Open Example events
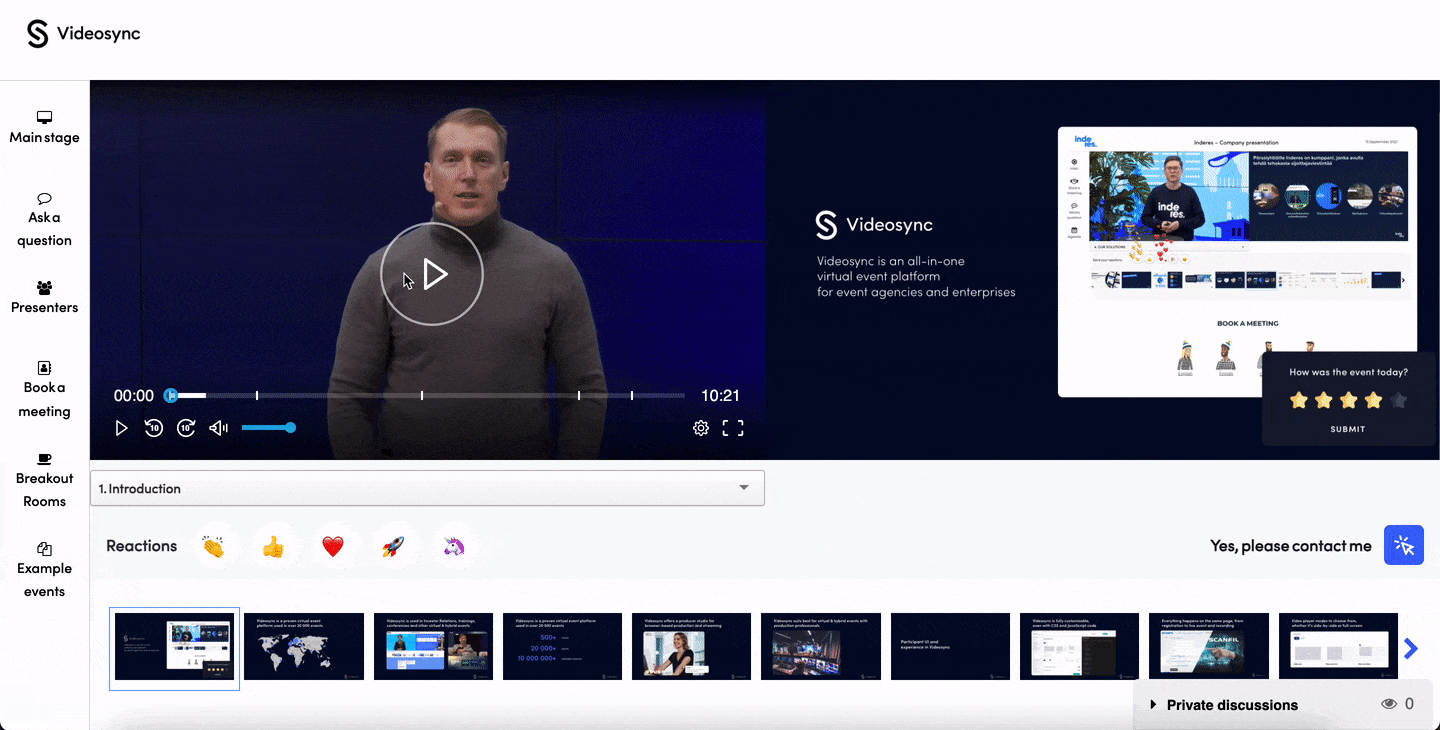This screenshot has height=730, width=1440. click(x=44, y=568)
